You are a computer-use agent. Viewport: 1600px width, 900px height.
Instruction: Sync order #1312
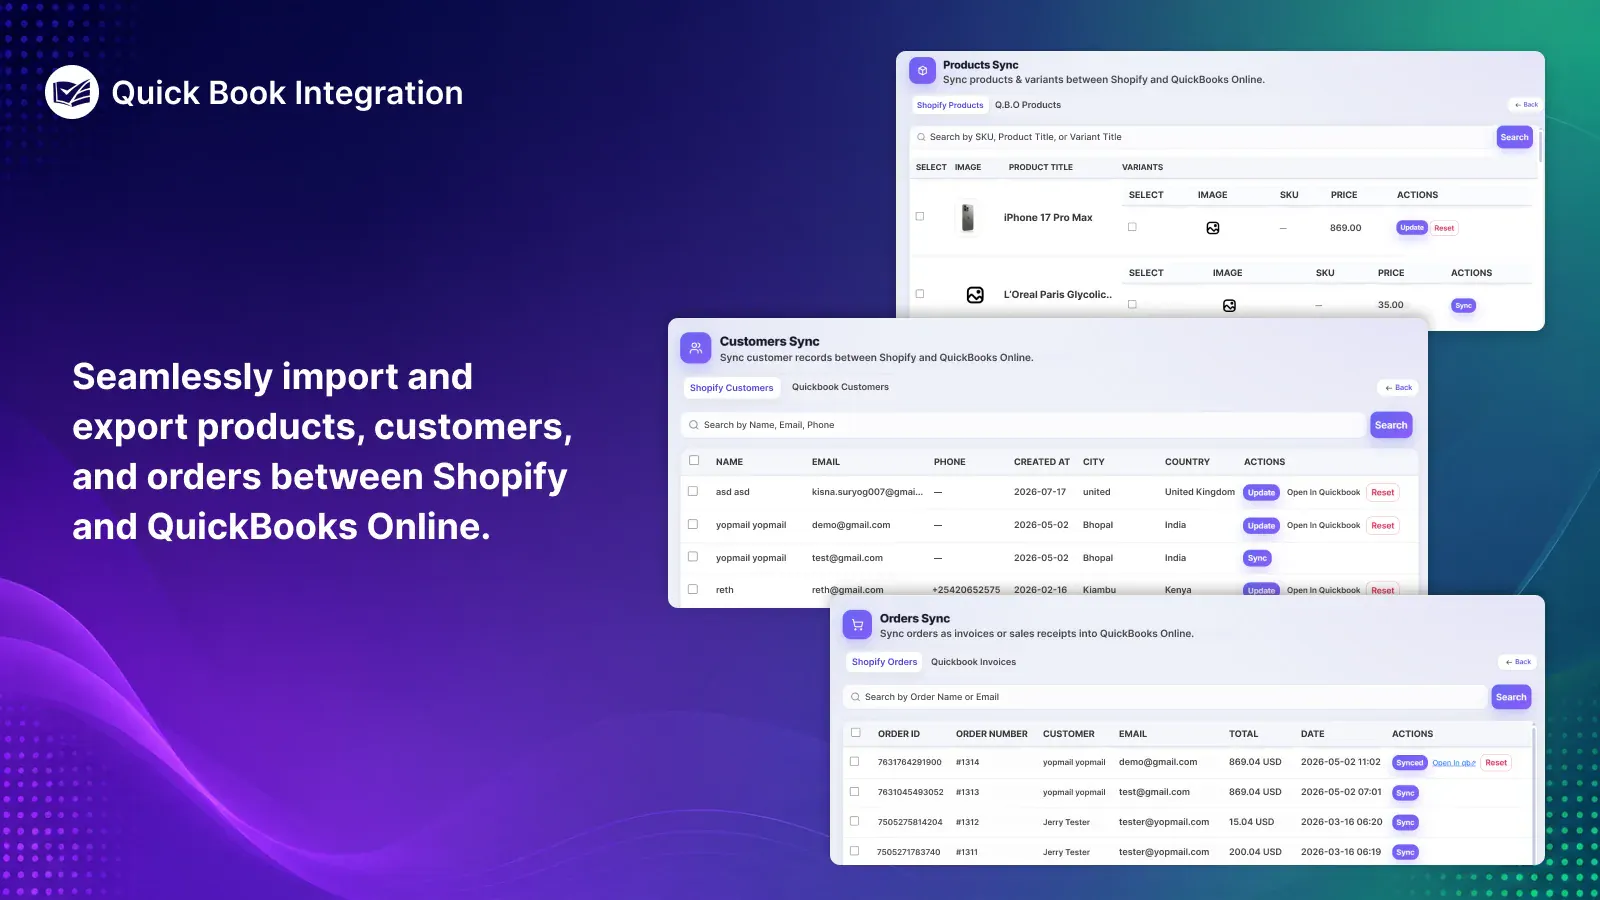tap(1405, 823)
